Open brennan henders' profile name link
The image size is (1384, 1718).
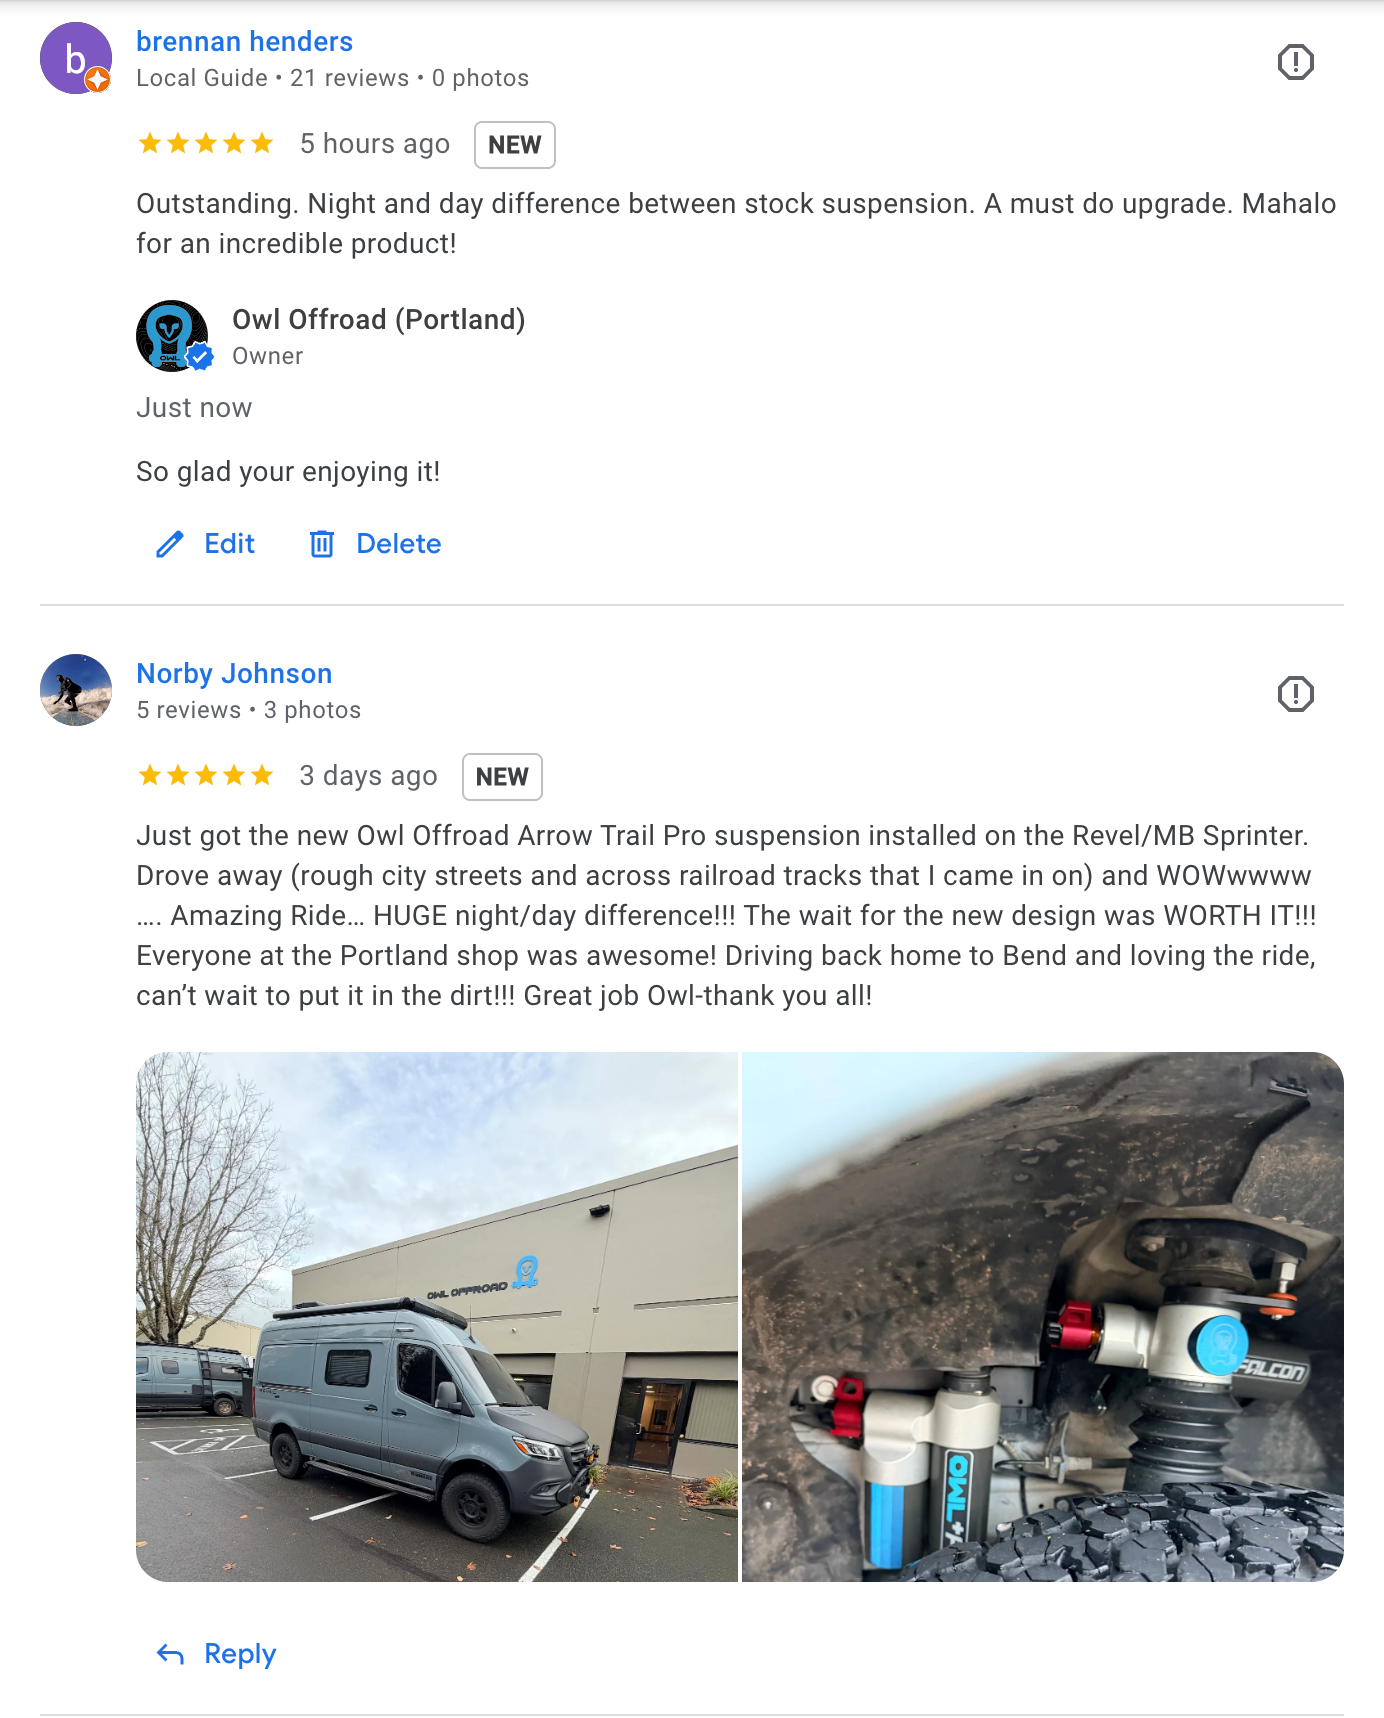tap(245, 42)
